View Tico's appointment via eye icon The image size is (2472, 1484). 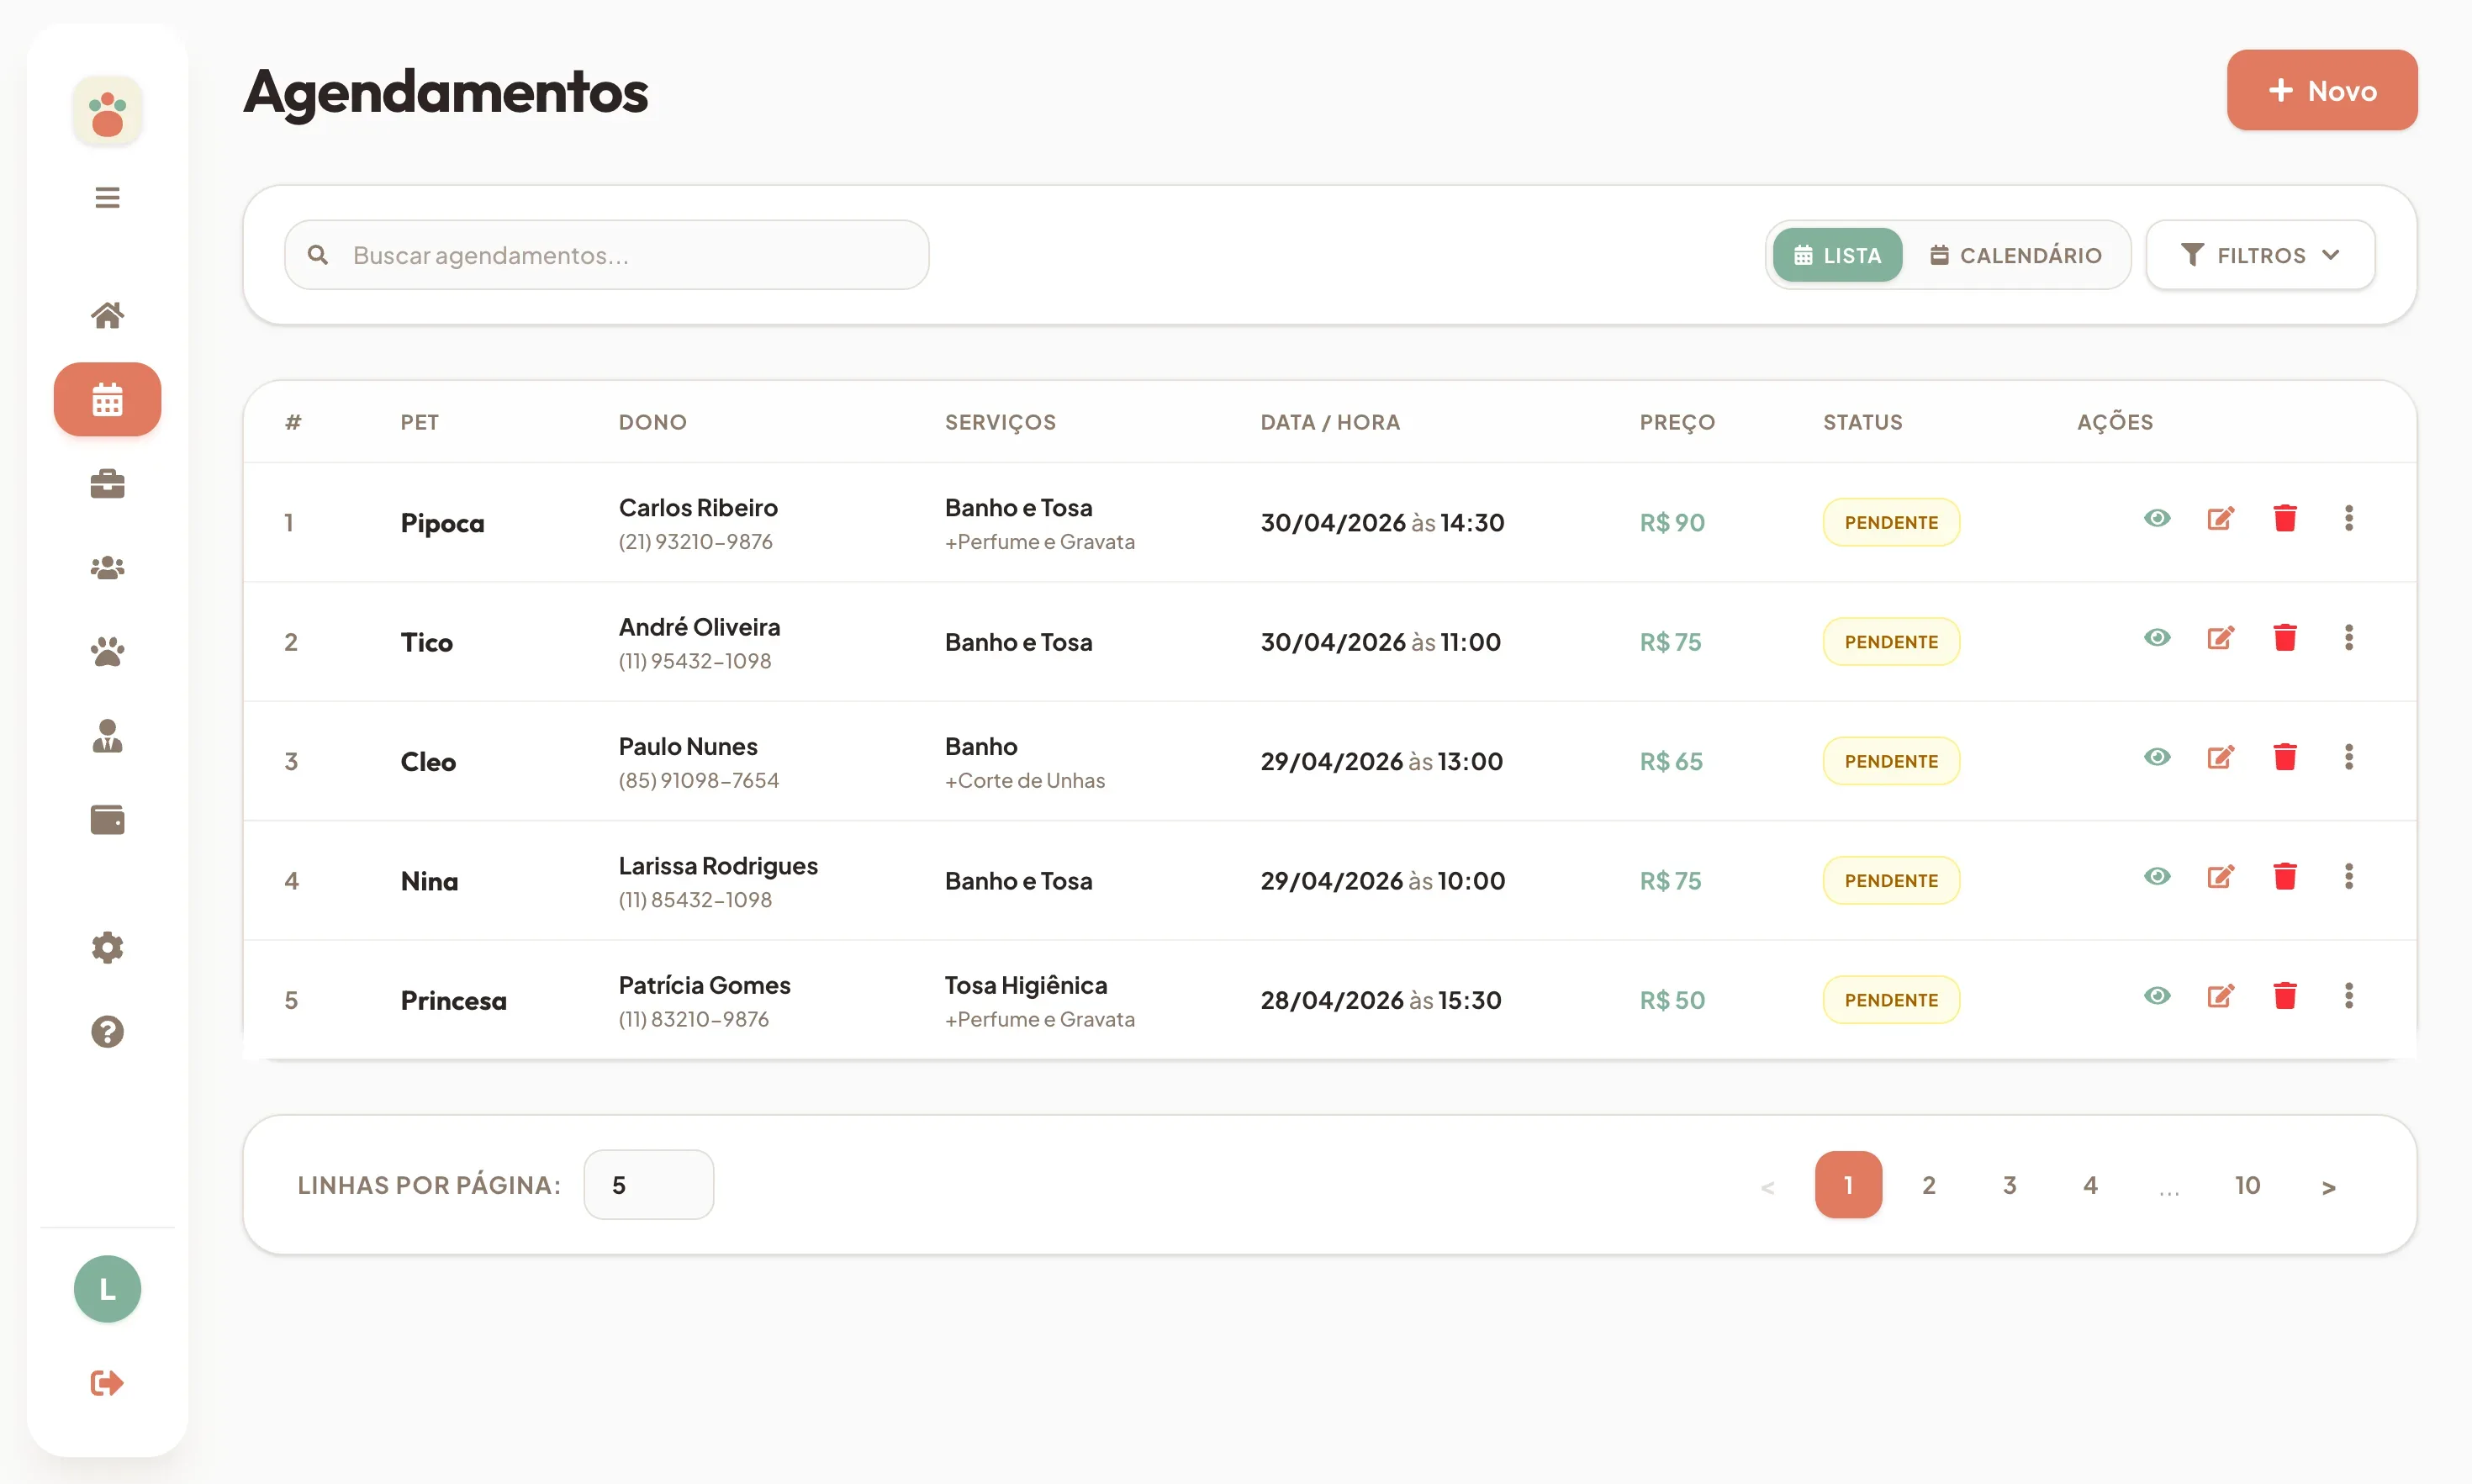pos(2157,637)
